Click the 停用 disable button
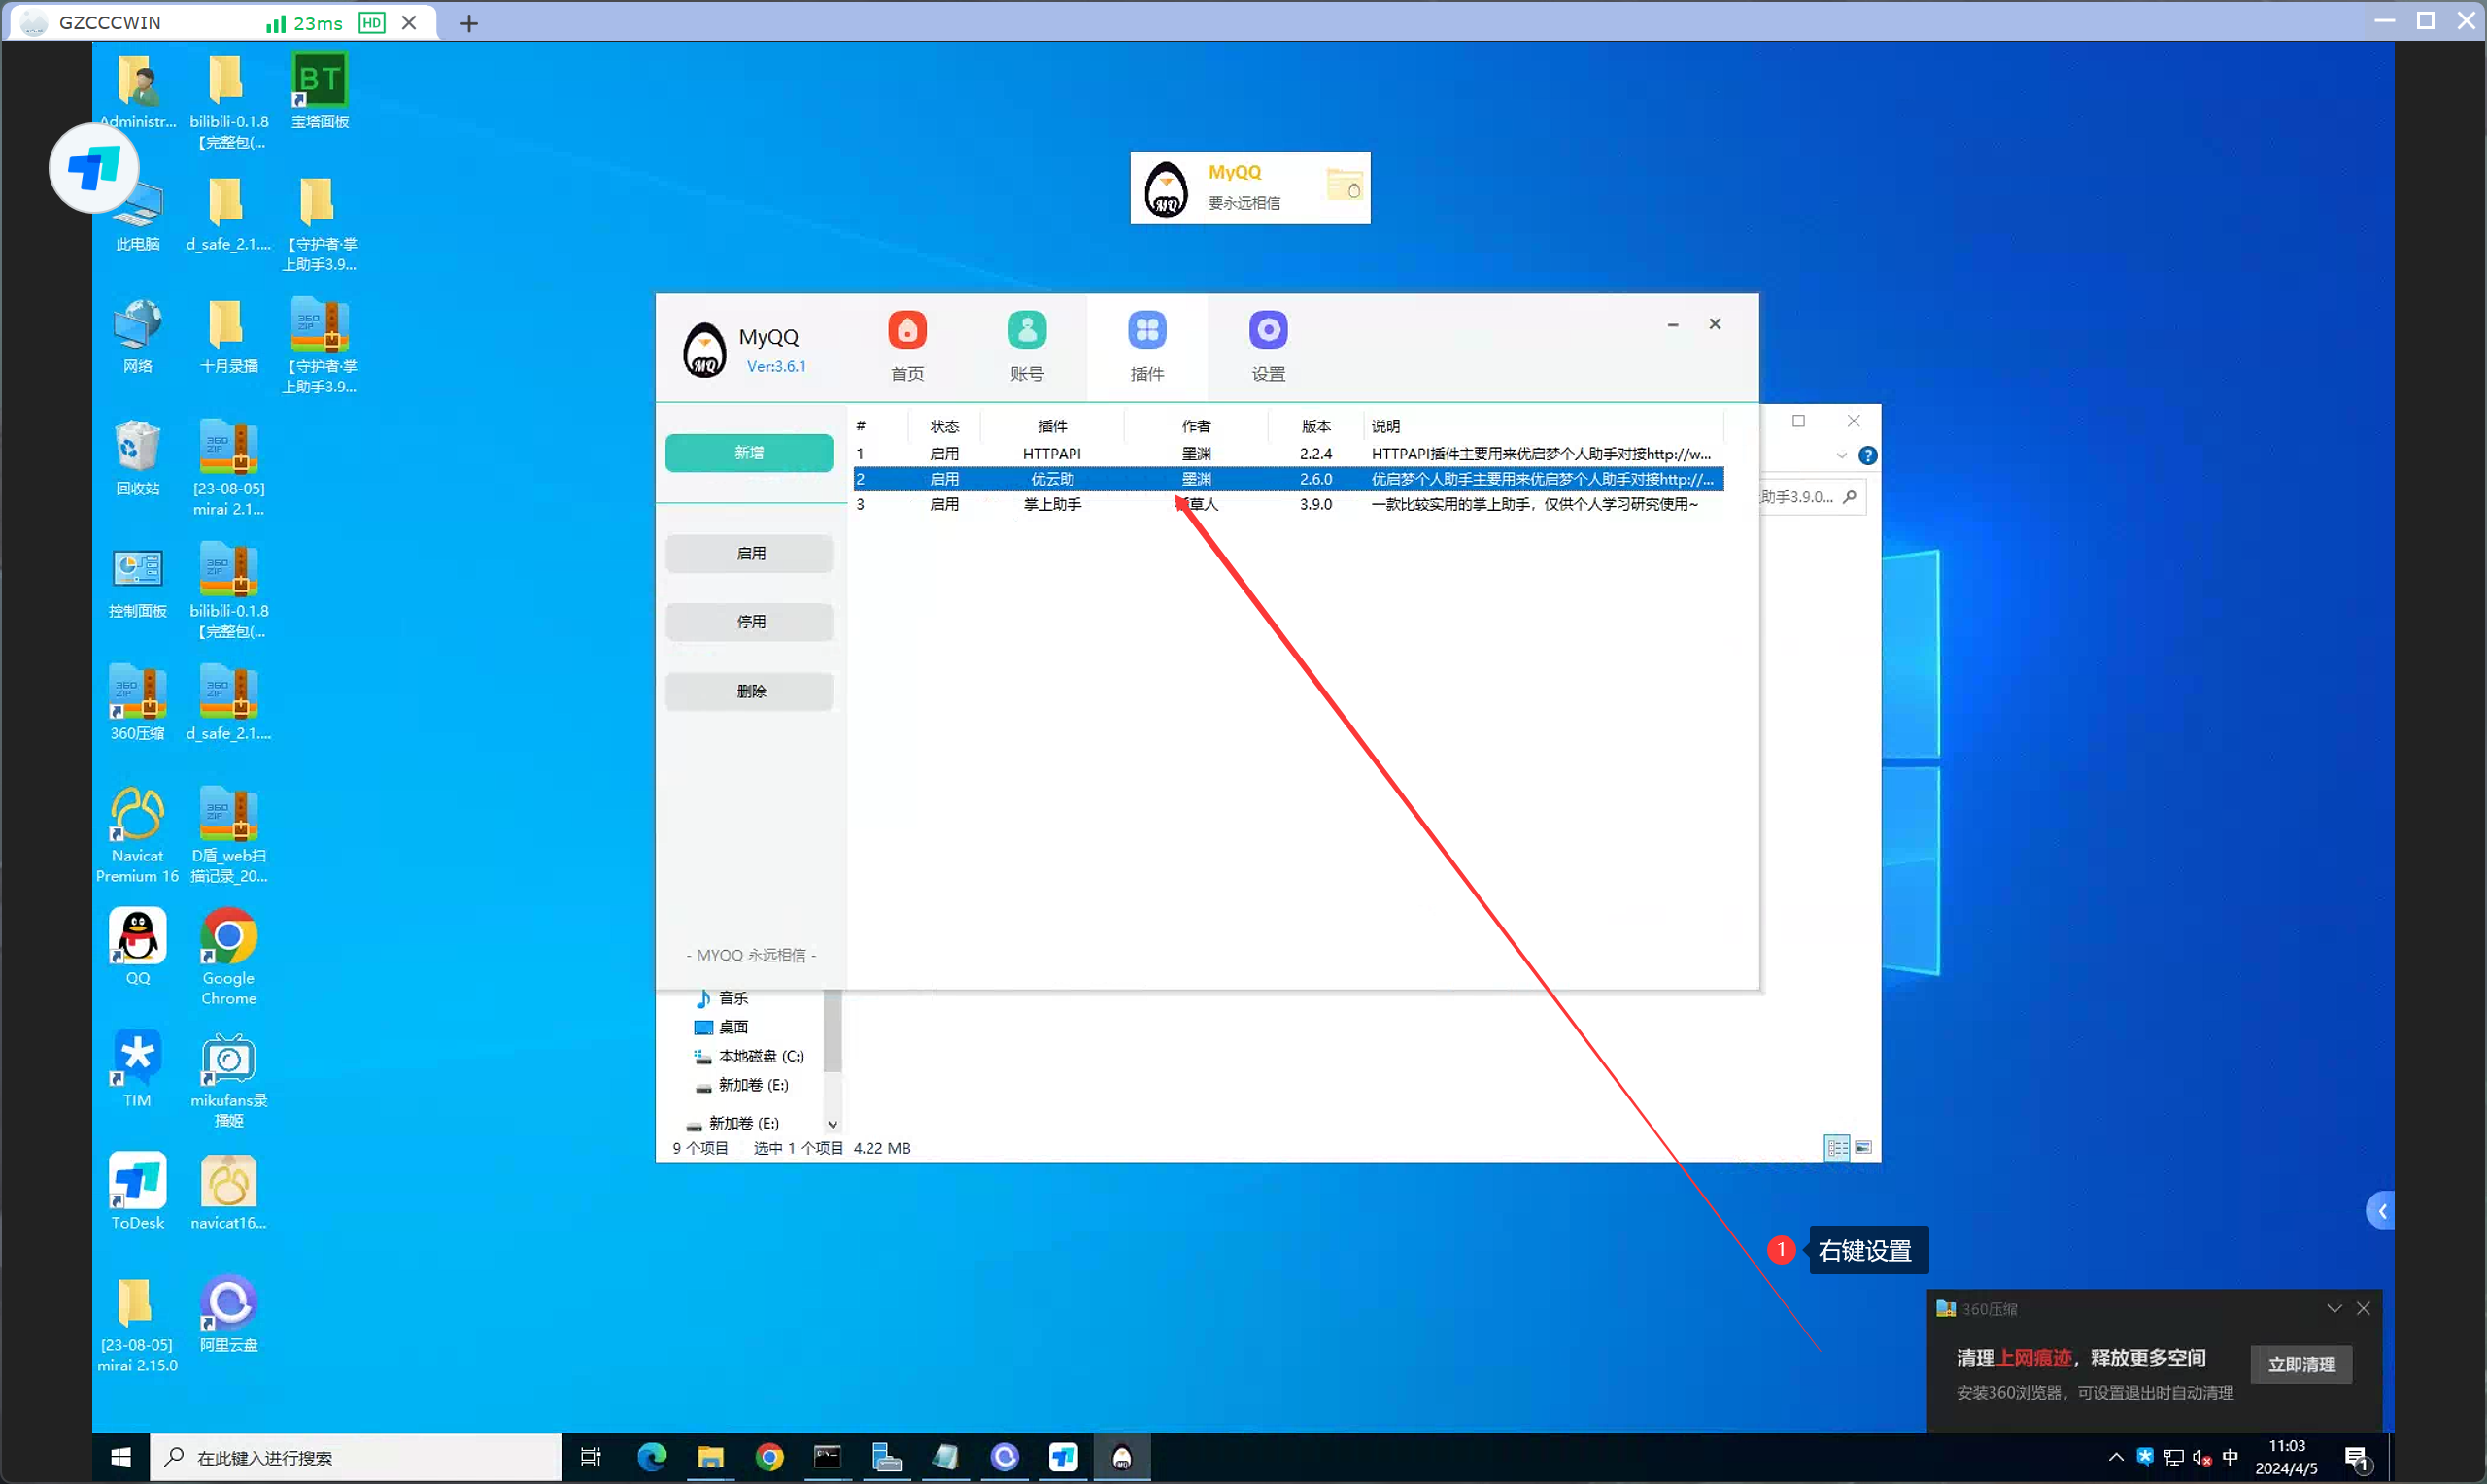2487x1484 pixels. point(749,622)
